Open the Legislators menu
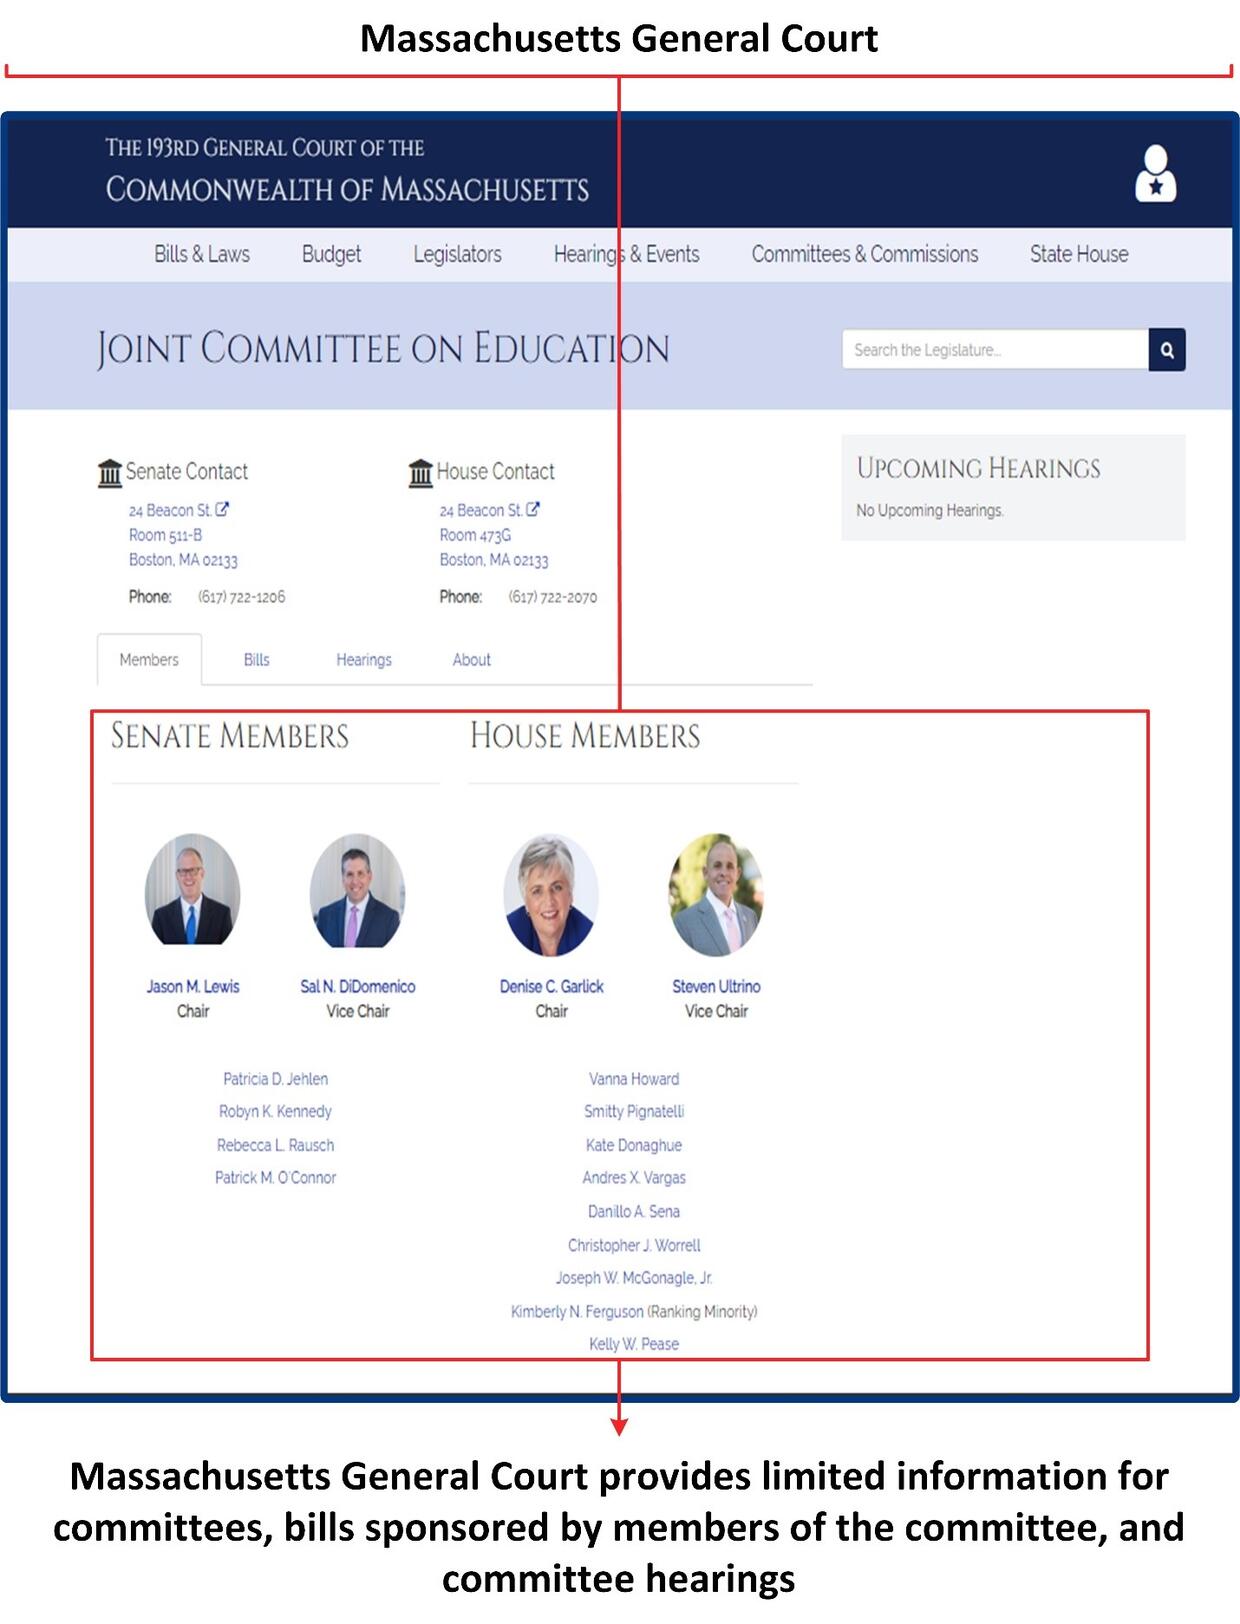Image resolution: width=1240 pixels, height=1624 pixels. [x=457, y=254]
